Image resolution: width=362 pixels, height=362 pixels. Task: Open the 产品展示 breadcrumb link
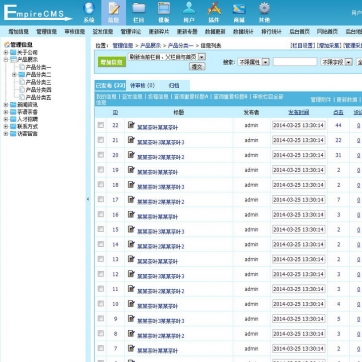tap(151, 45)
